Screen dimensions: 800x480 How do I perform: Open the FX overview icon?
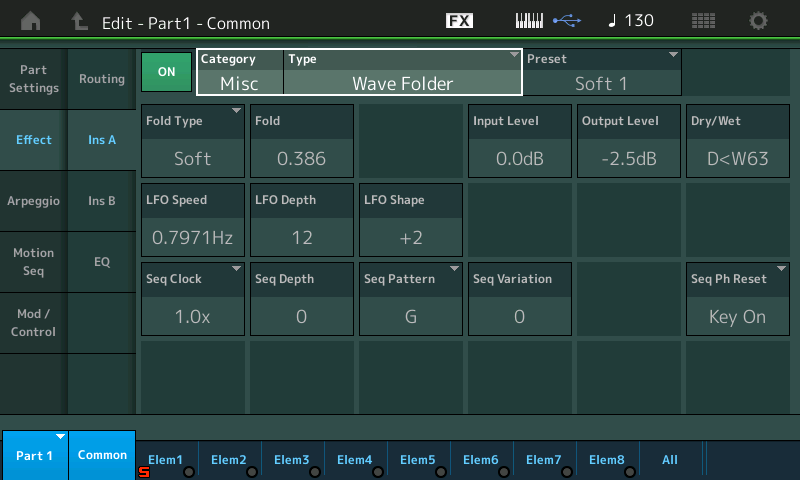[459, 21]
